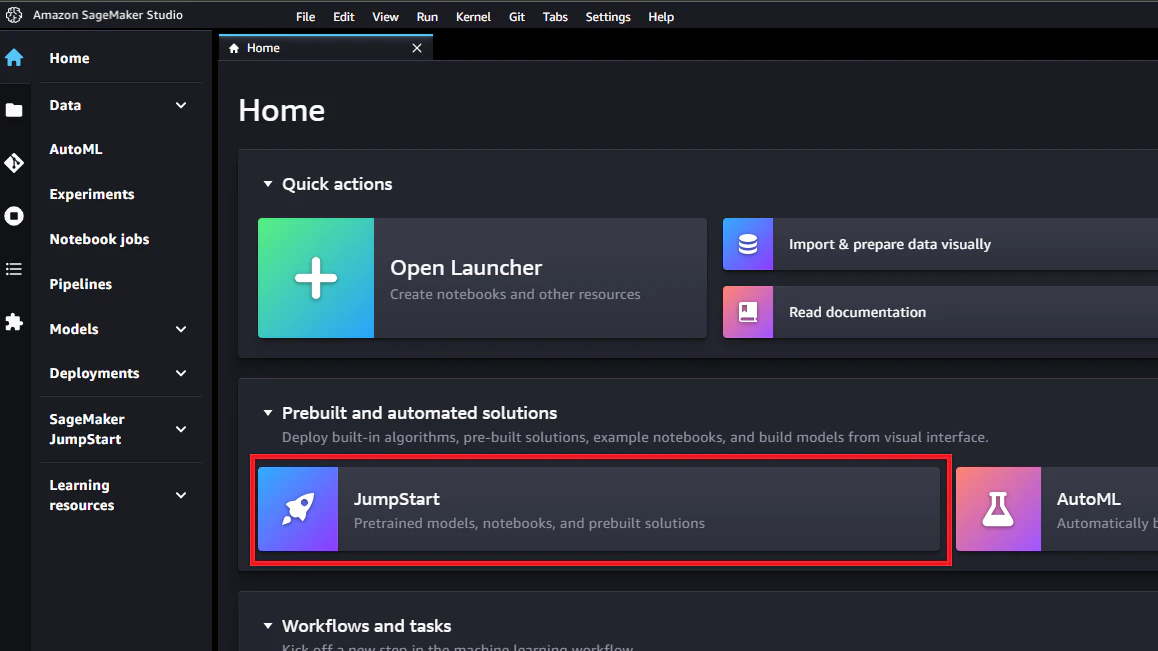Screen dimensions: 1158x651
Task: Click the AutoML flask icon
Action: tap(998, 509)
